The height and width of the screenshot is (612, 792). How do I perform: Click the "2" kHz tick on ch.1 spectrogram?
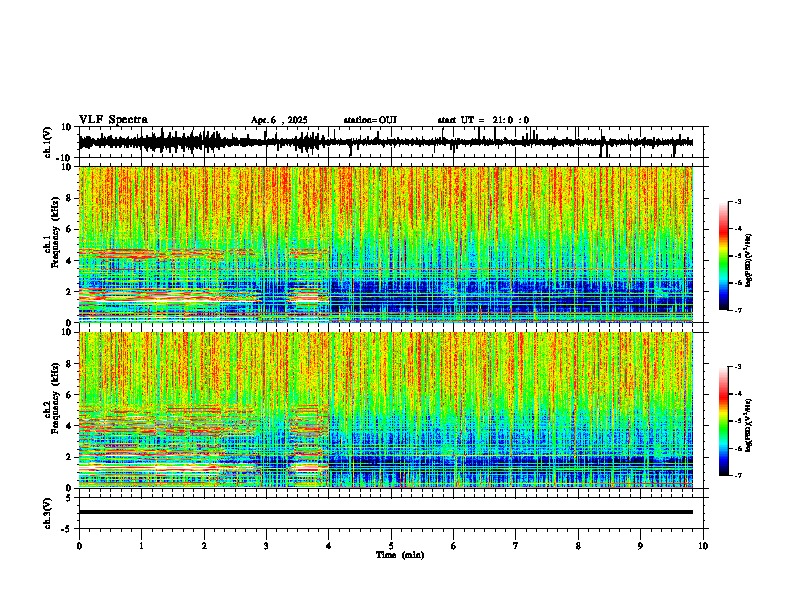[70, 291]
